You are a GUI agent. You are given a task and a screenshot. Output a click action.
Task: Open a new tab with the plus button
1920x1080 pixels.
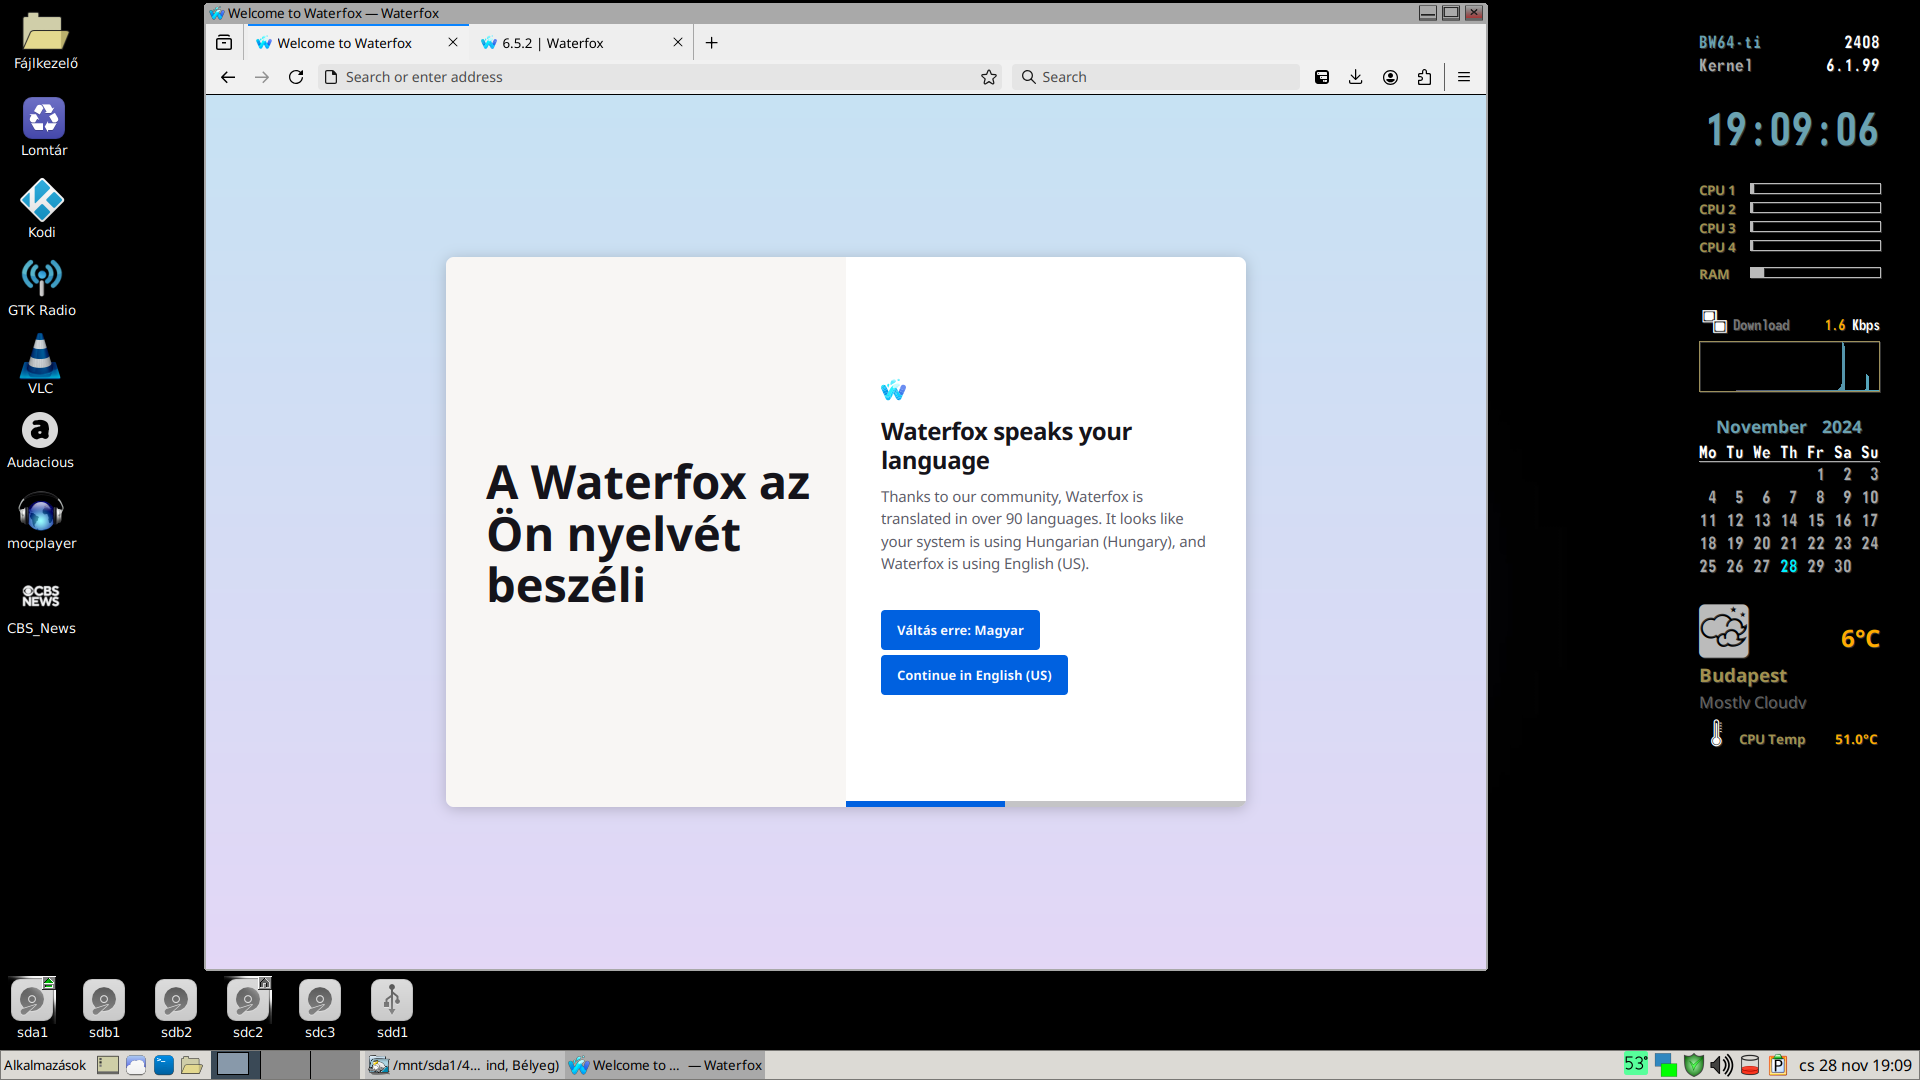(712, 43)
